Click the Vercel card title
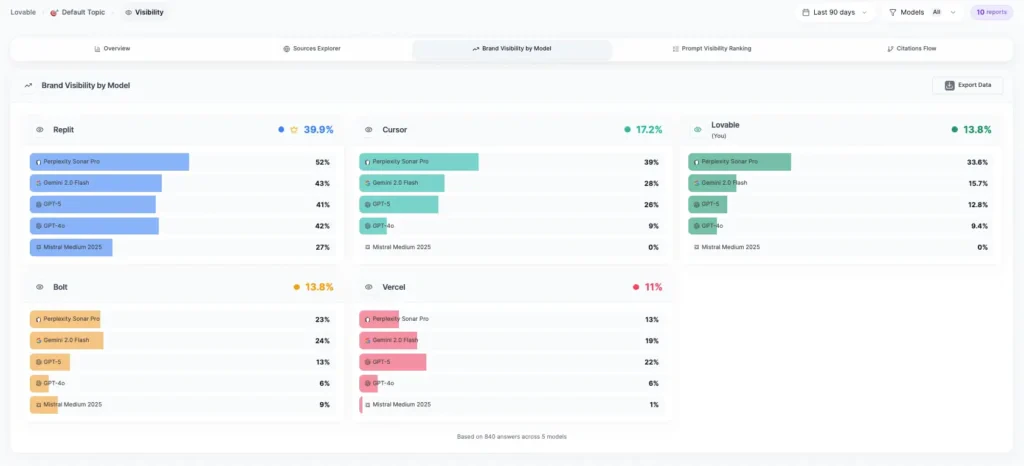Image resolution: width=1024 pixels, height=466 pixels. tap(394, 287)
